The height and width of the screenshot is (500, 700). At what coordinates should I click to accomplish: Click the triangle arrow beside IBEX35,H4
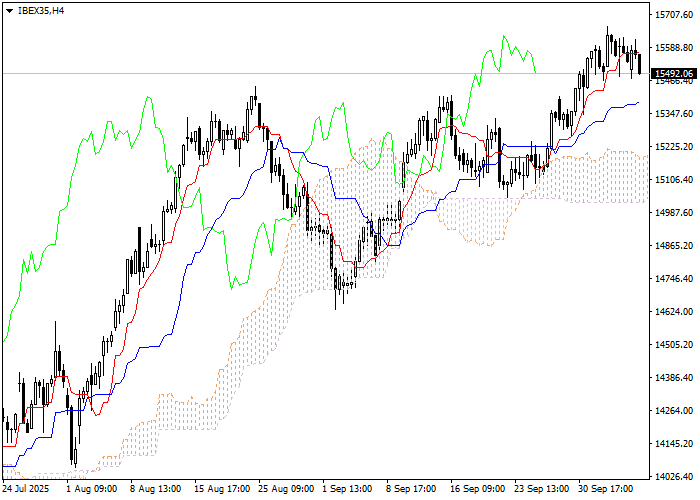pos(9,9)
